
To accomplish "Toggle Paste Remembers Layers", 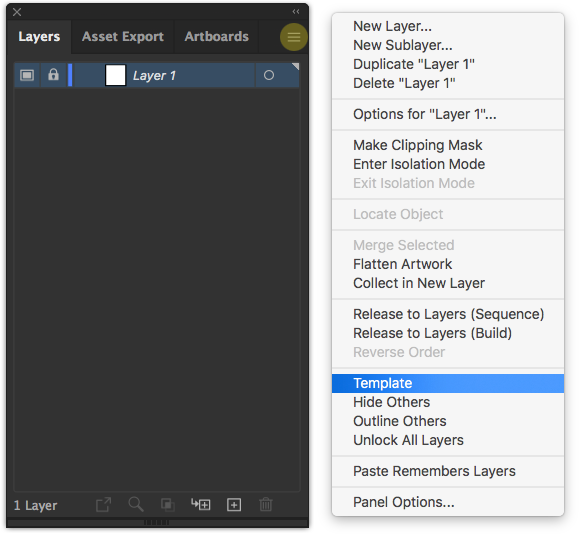I will [448, 471].
